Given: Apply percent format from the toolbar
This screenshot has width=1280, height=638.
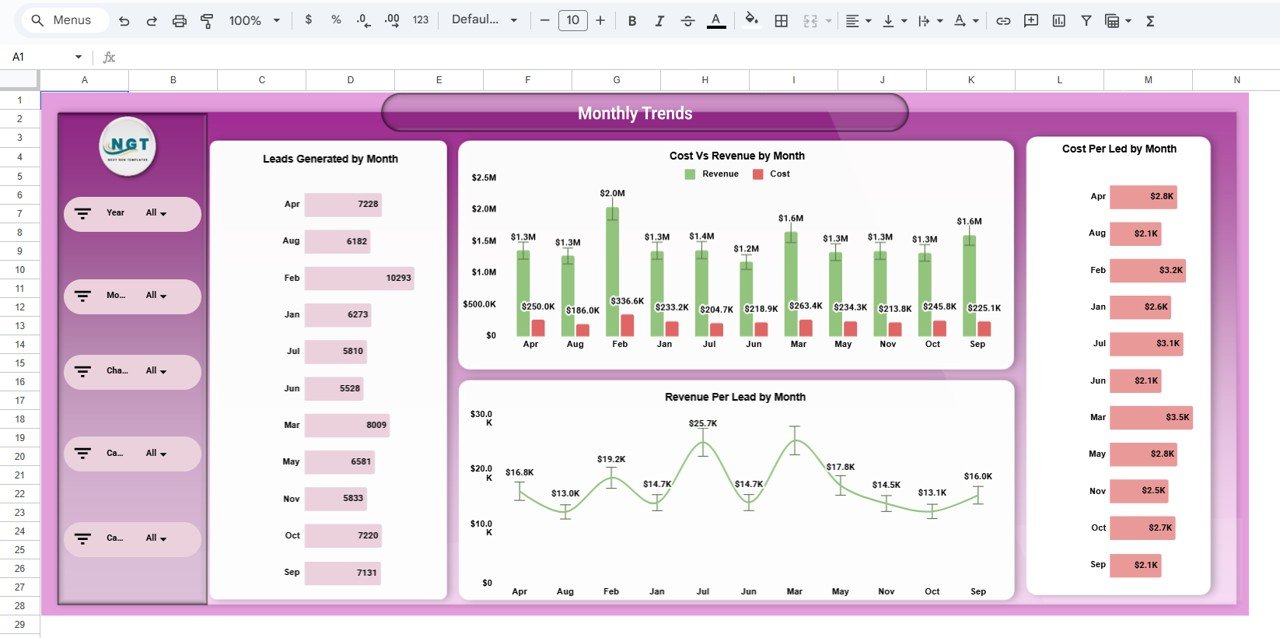Looking at the screenshot, I should pos(335,19).
